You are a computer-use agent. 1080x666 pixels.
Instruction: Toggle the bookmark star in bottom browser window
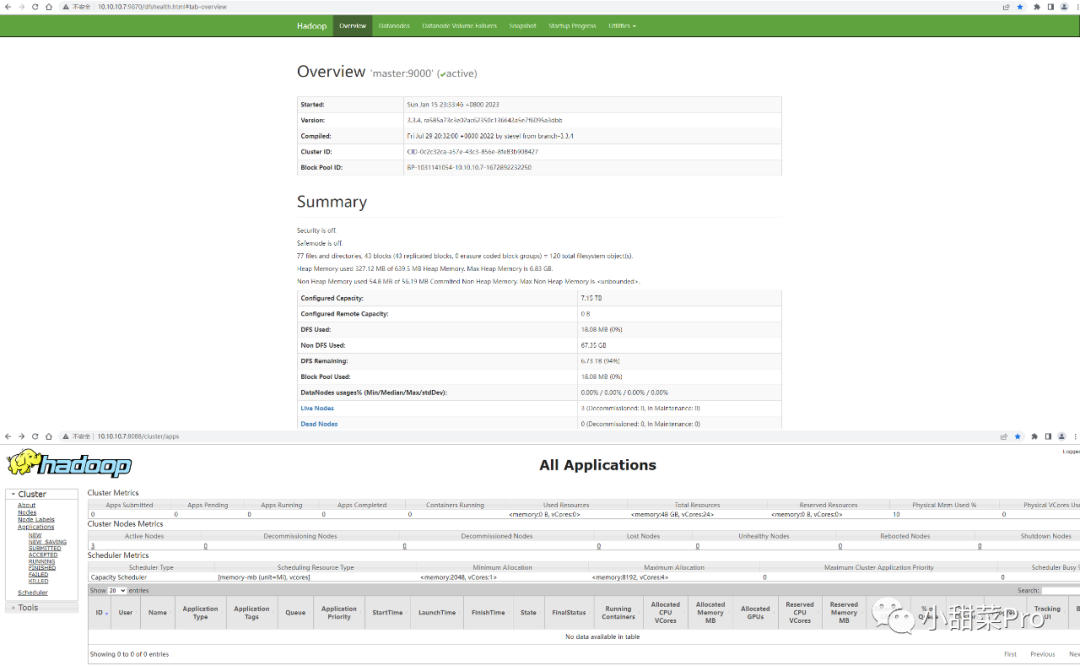(1017, 437)
